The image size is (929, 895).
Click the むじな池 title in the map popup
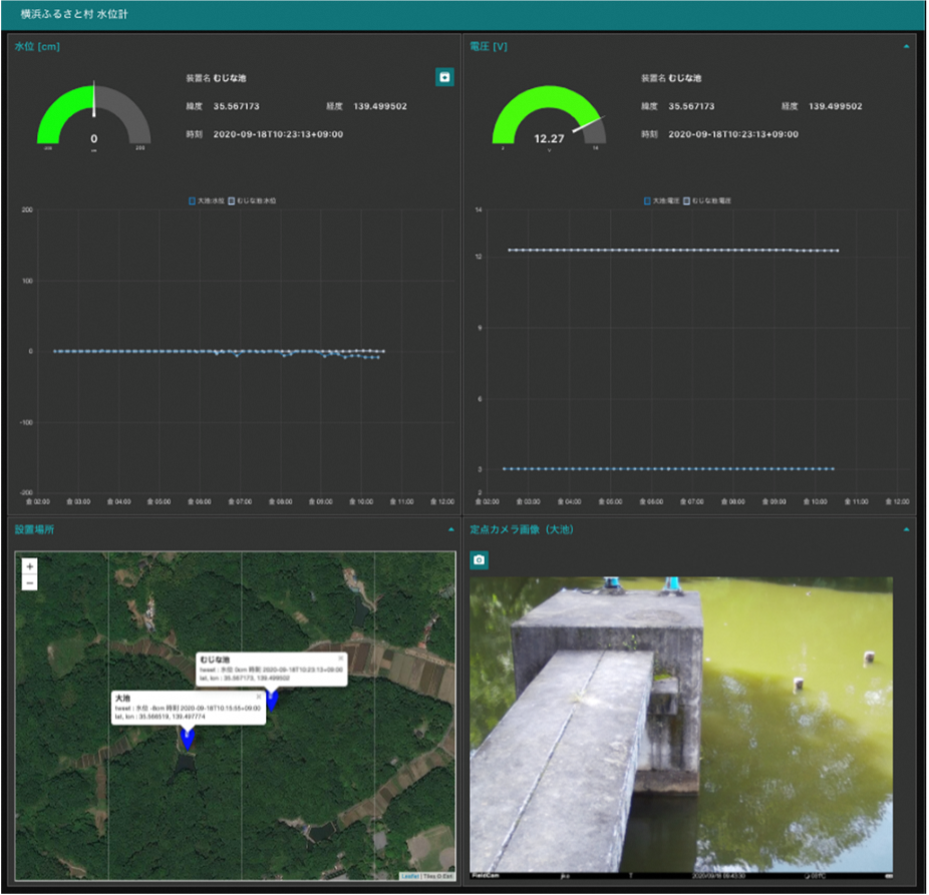coord(214,659)
